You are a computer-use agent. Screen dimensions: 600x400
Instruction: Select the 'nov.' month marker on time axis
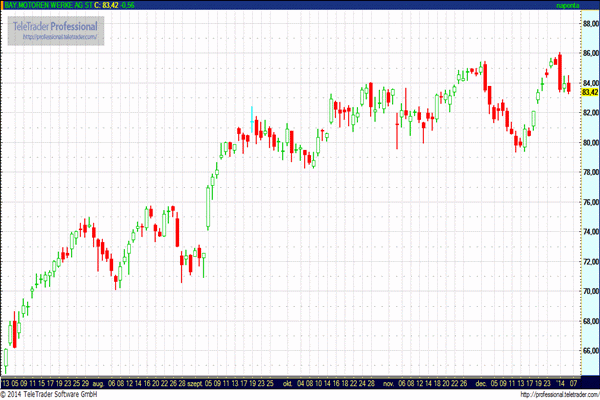pos(388,384)
